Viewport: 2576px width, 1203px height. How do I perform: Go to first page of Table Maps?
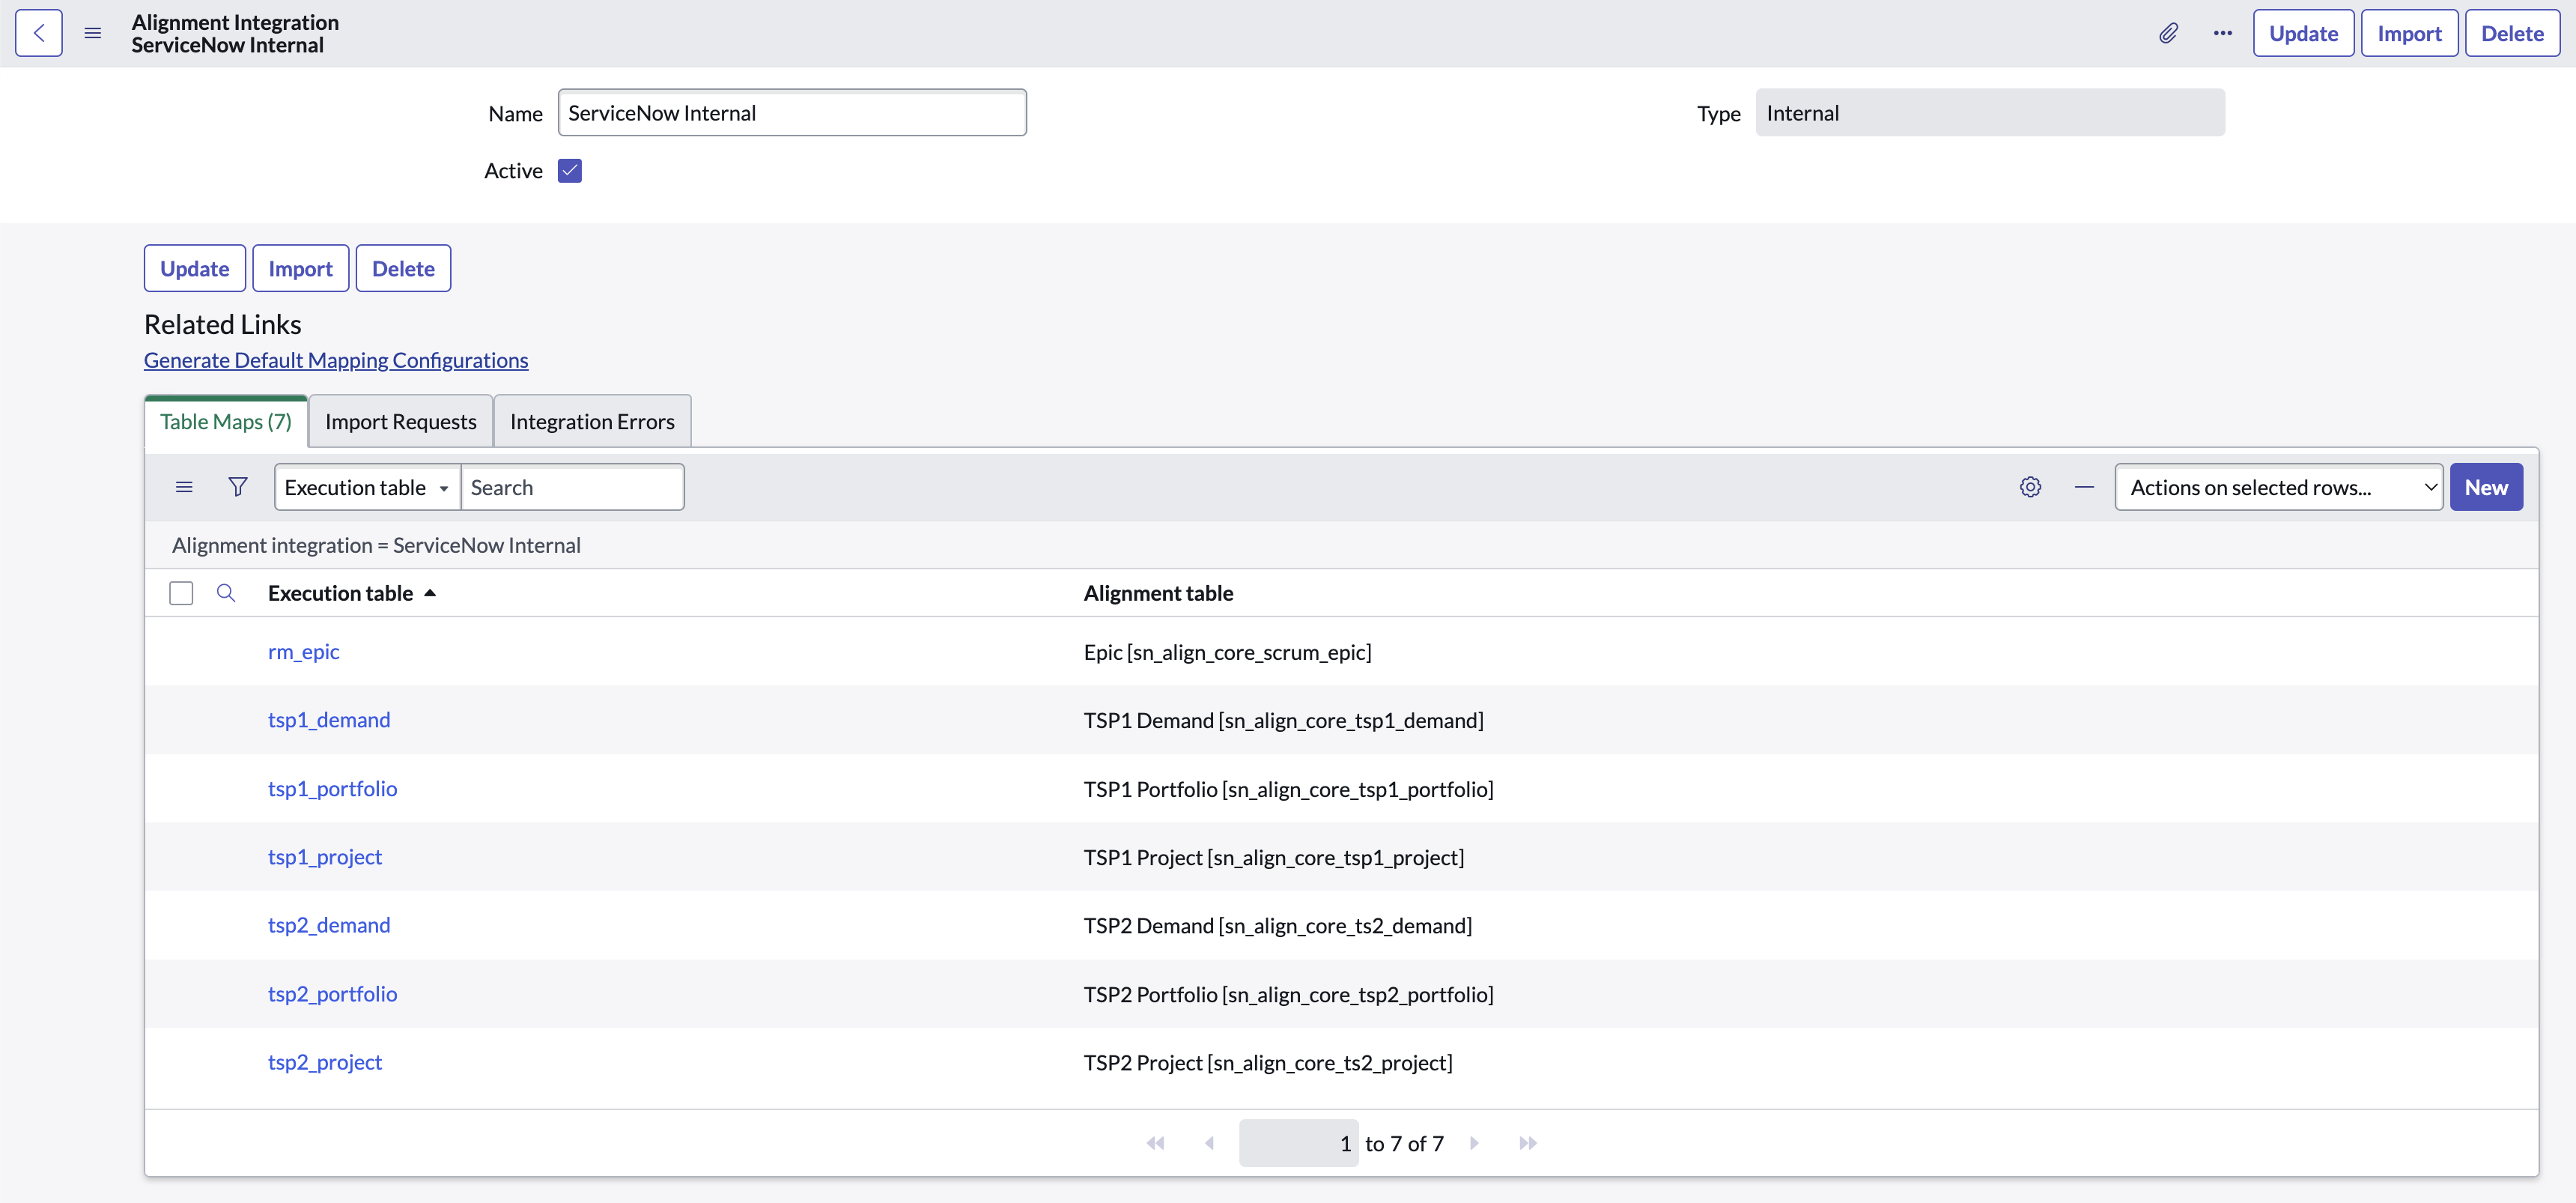pyautogui.click(x=1155, y=1143)
